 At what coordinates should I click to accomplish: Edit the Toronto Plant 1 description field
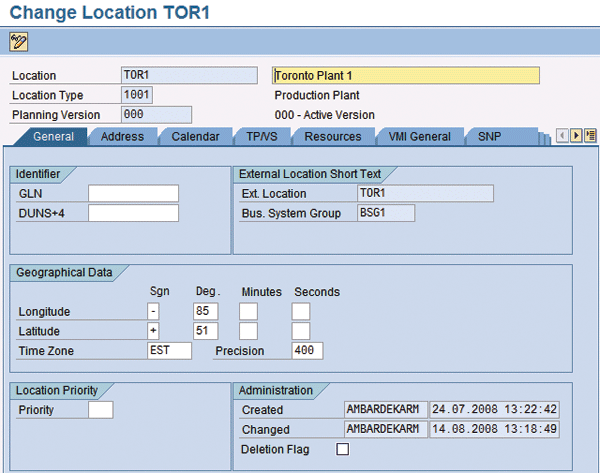(405, 76)
